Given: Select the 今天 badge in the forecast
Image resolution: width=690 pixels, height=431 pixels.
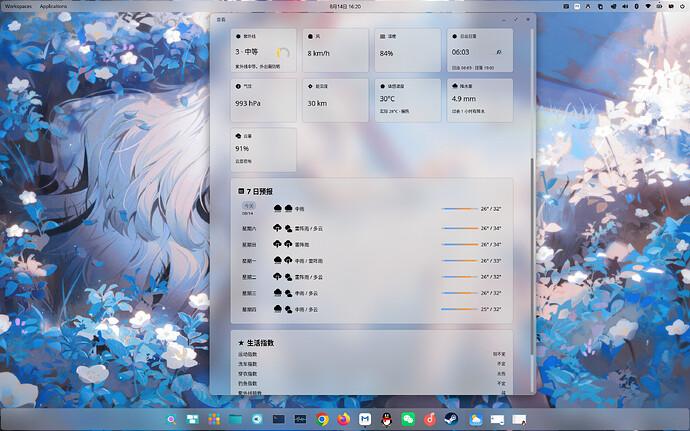Looking at the screenshot, I should point(249,206).
